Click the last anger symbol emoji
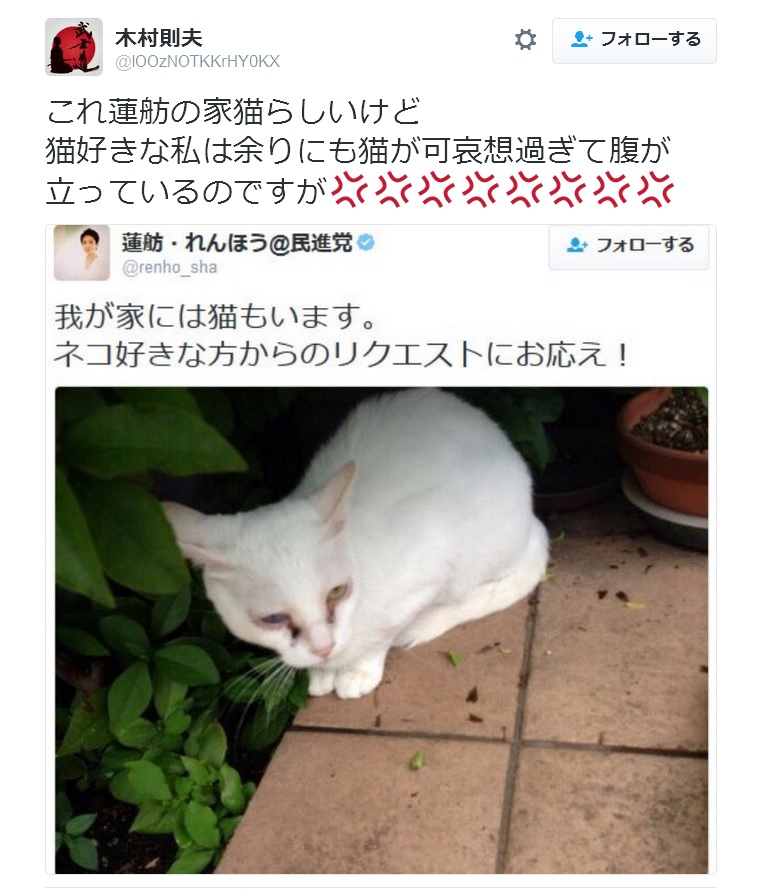The width and height of the screenshot is (762, 889). pyautogui.click(x=655, y=190)
